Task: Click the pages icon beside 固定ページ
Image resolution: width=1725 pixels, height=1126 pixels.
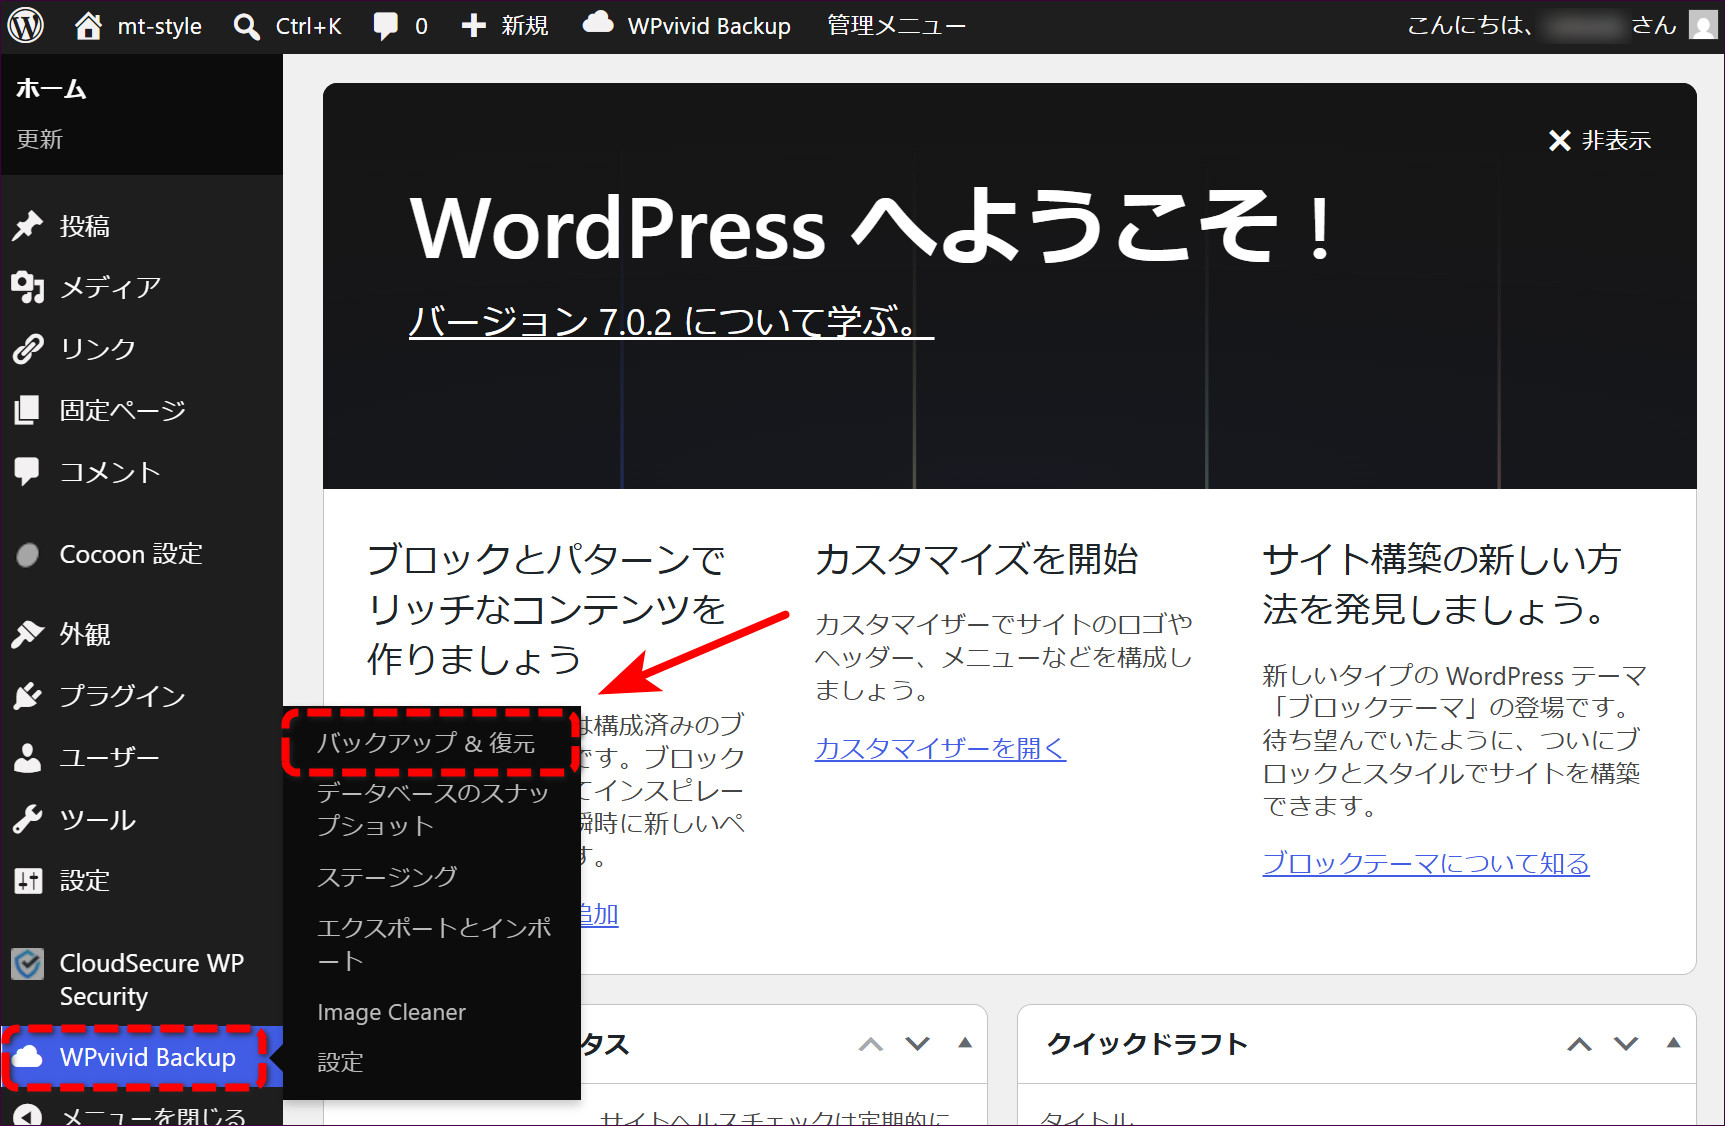Action: coord(28,410)
